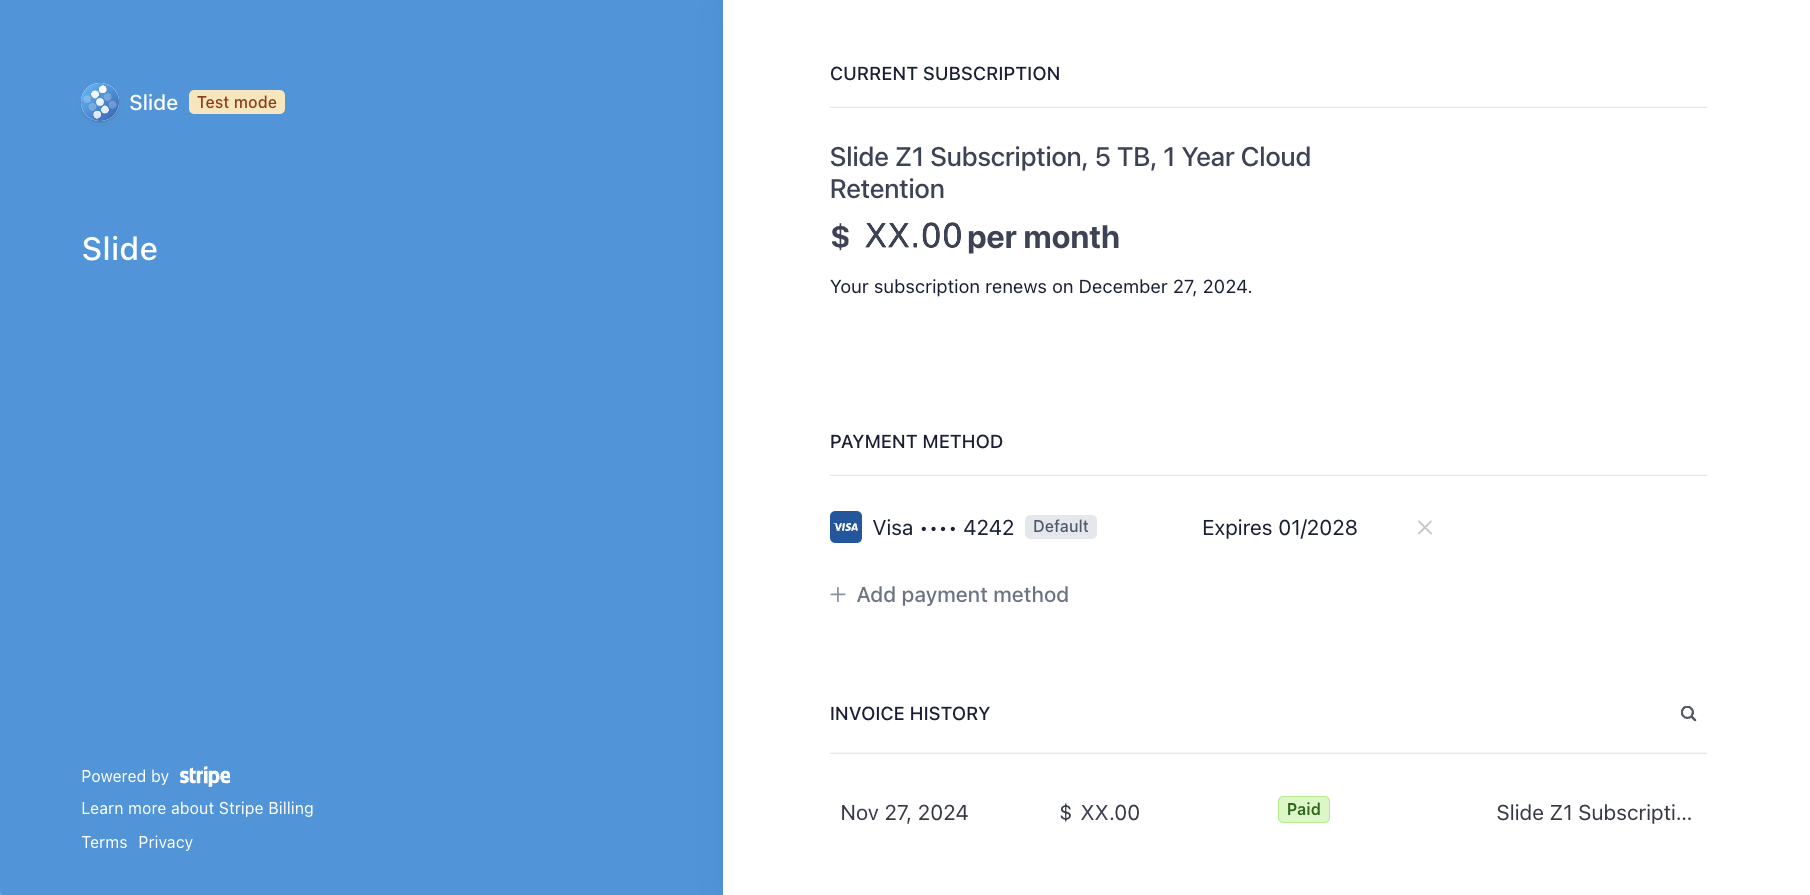Screen dimensions: 1810x895
Task: Click the Default badge on the Visa card
Action: pyautogui.click(x=1060, y=527)
